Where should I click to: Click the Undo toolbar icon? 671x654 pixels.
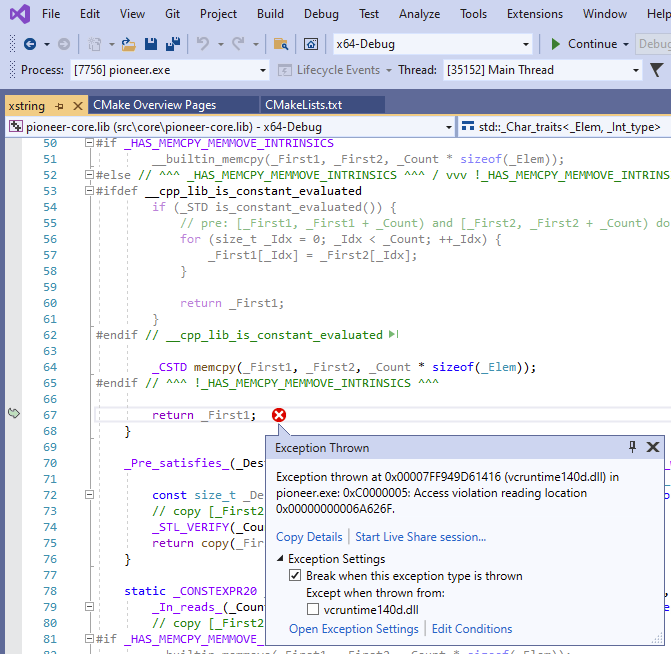(203, 44)
